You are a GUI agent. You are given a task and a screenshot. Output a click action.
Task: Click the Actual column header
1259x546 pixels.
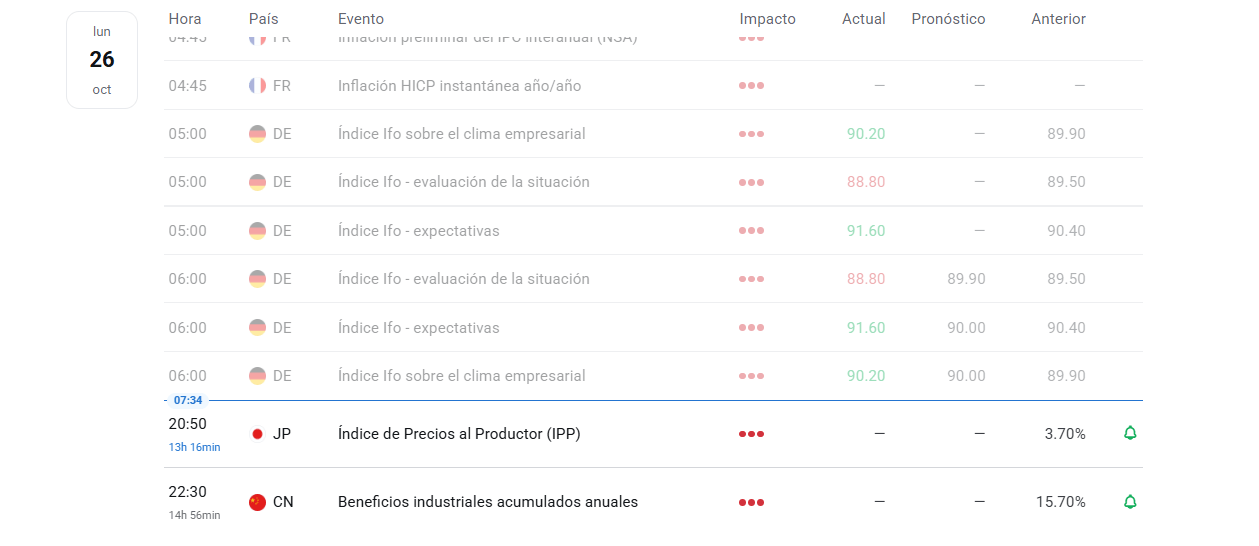click(x=864, y=19)
